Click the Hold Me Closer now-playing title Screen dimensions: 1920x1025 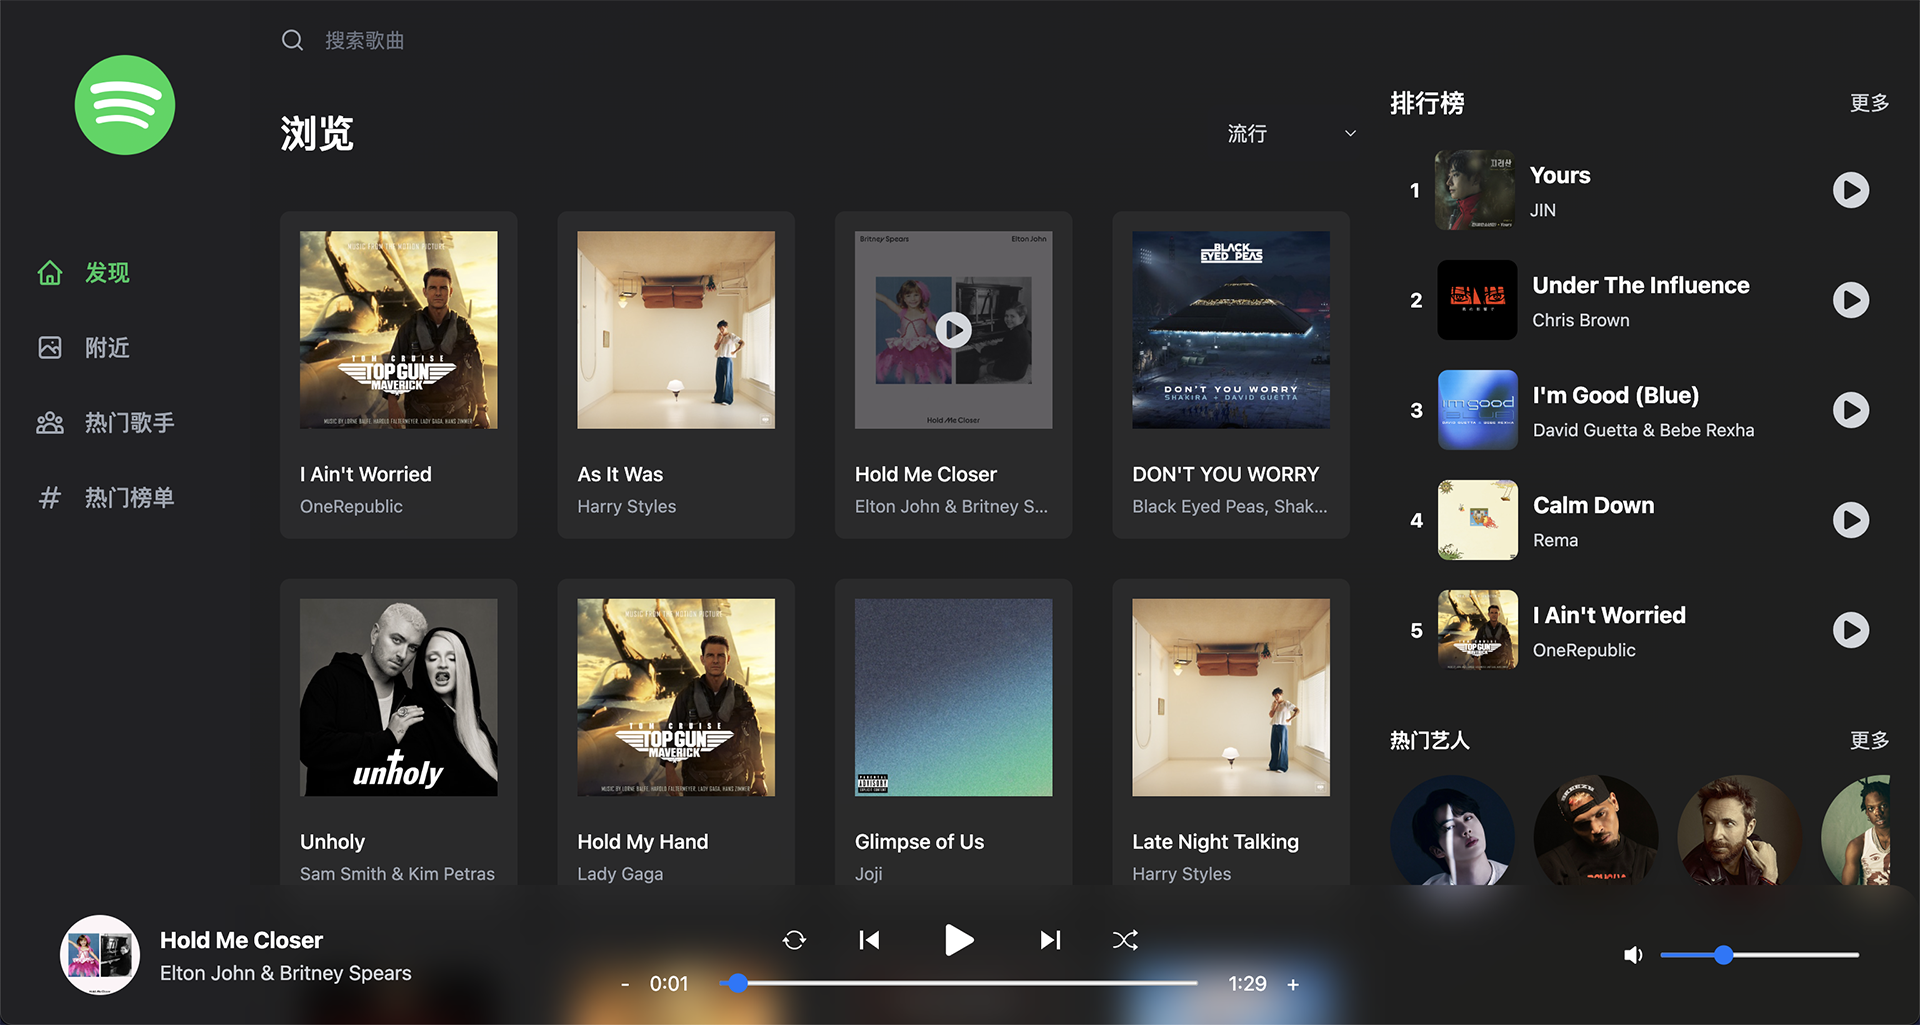[241, 940]
